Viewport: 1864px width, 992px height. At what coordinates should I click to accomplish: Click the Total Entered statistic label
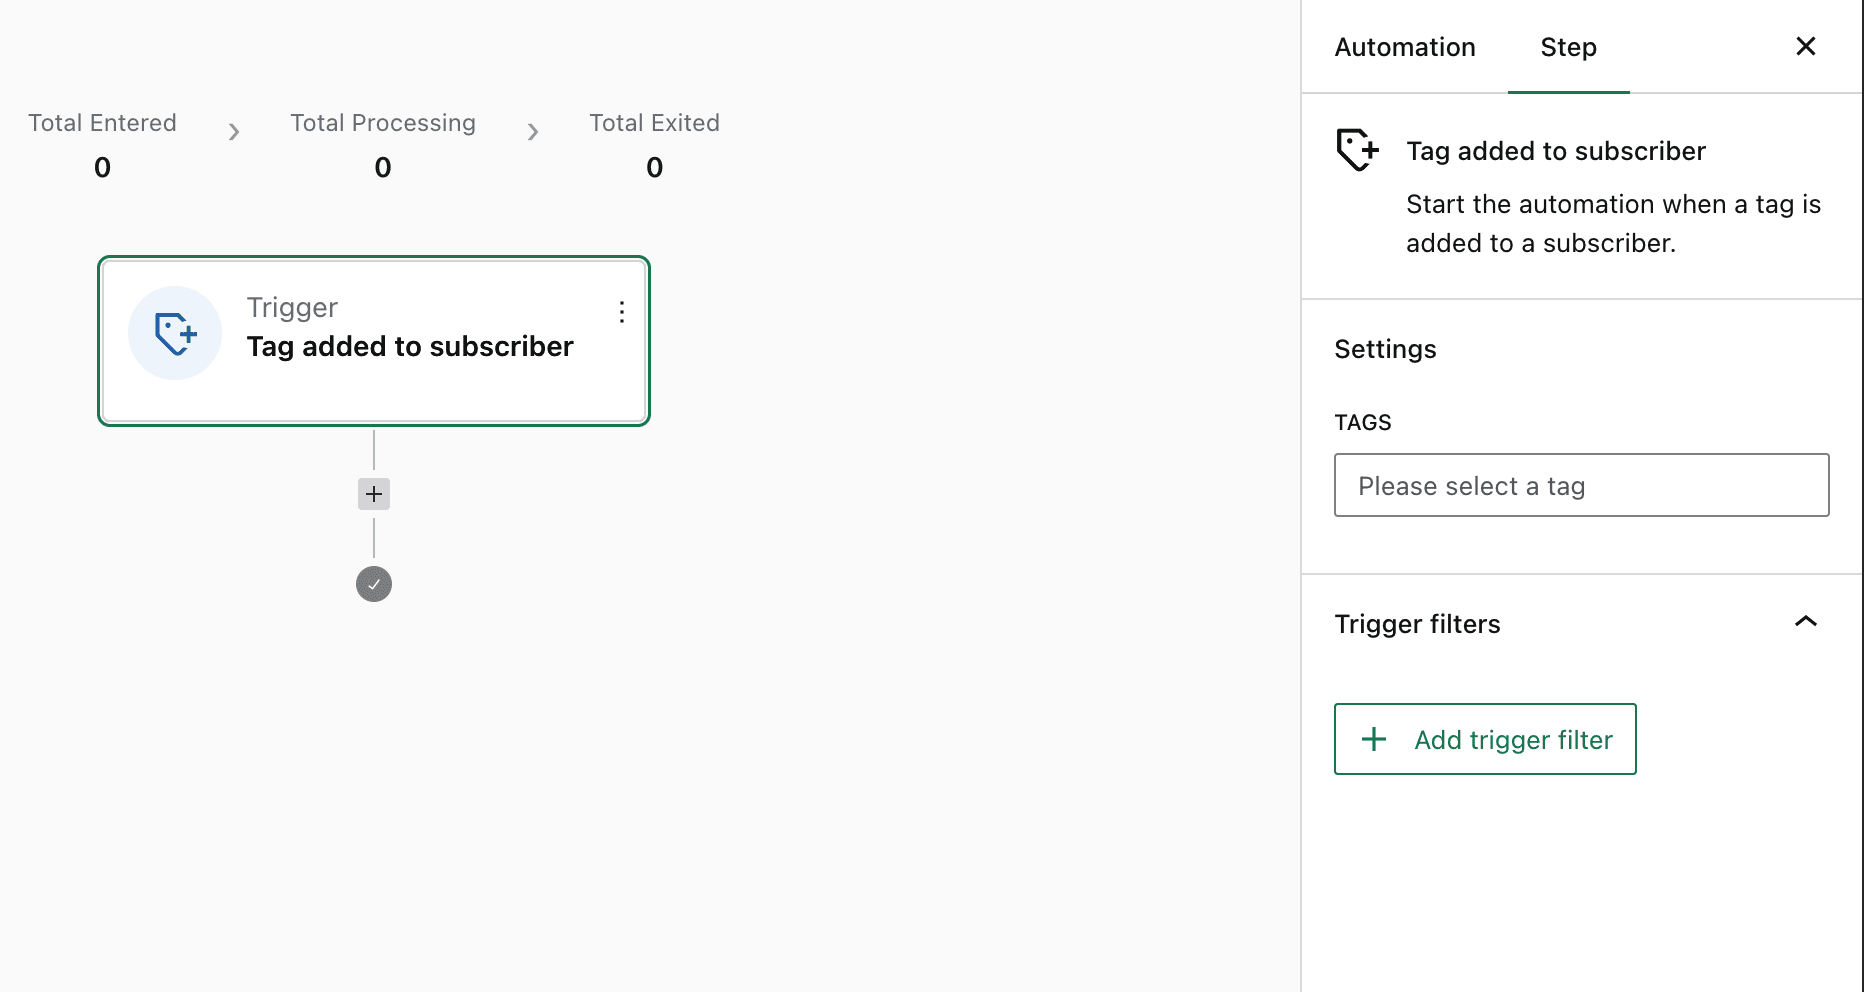coord(102,123)
